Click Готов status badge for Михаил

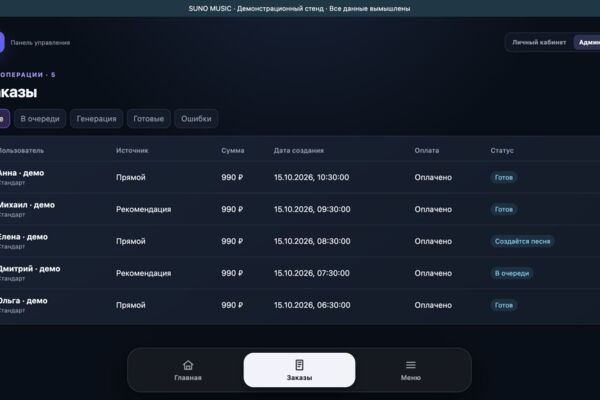(x=504, y=209)
